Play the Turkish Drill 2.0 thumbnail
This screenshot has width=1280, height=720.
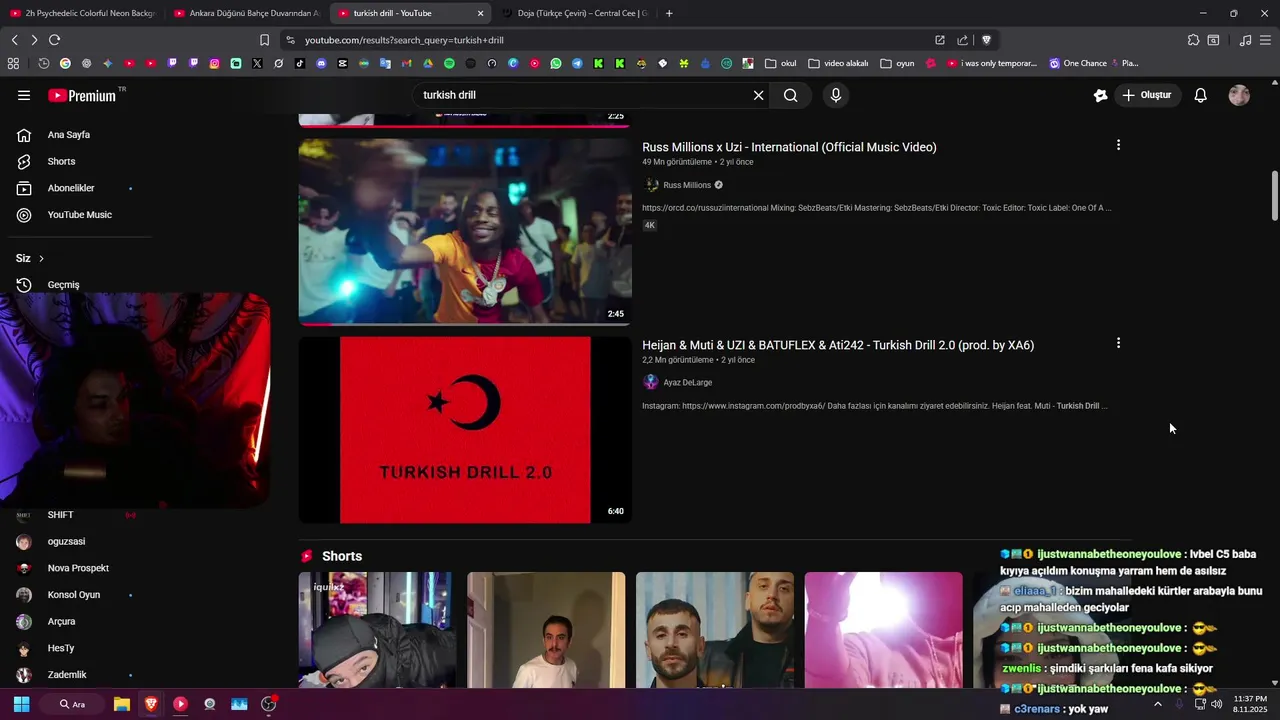pyautogui.click(x=465, y=430)
